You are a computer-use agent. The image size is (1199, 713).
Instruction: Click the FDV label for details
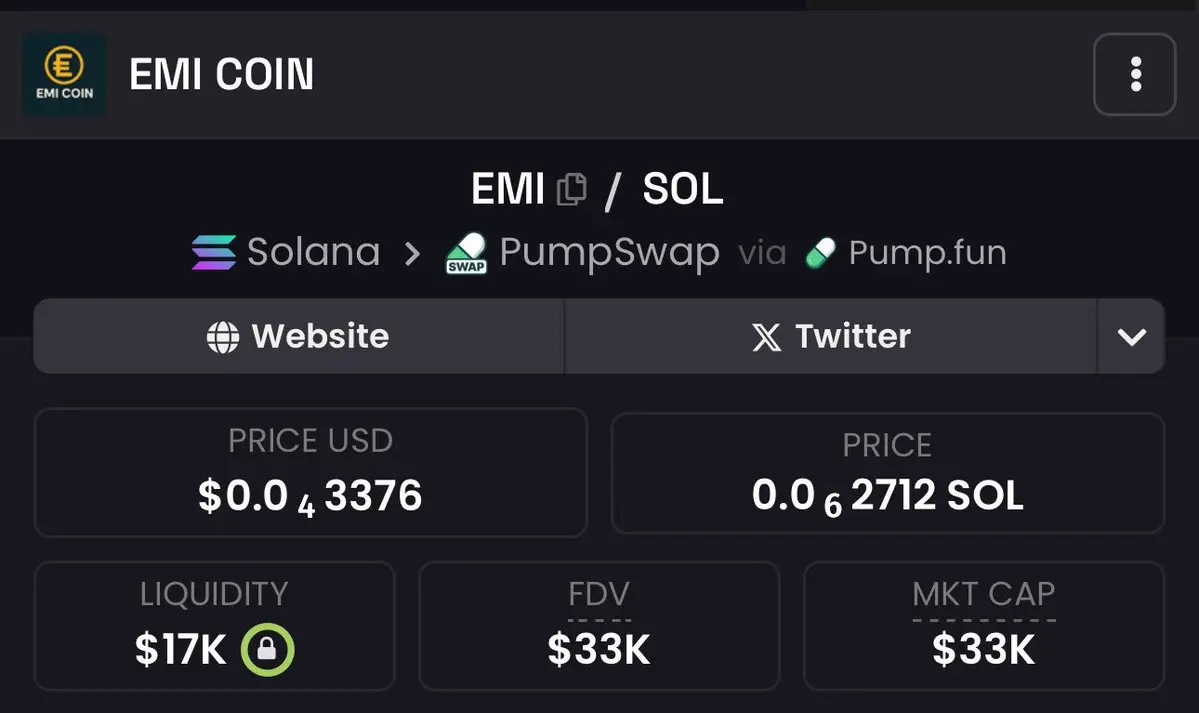click(x=598, y=595)
